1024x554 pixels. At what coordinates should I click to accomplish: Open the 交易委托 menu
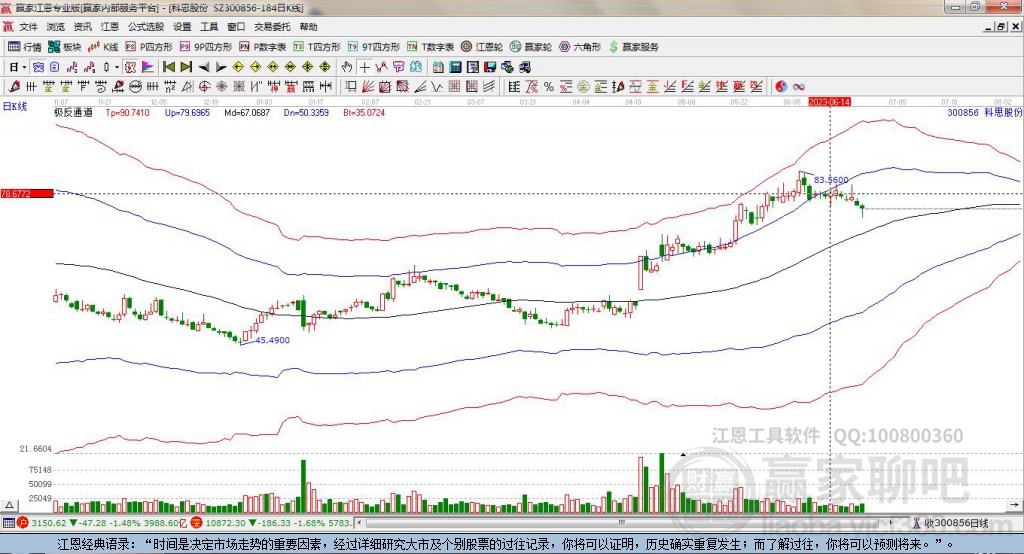coord(270,27)
